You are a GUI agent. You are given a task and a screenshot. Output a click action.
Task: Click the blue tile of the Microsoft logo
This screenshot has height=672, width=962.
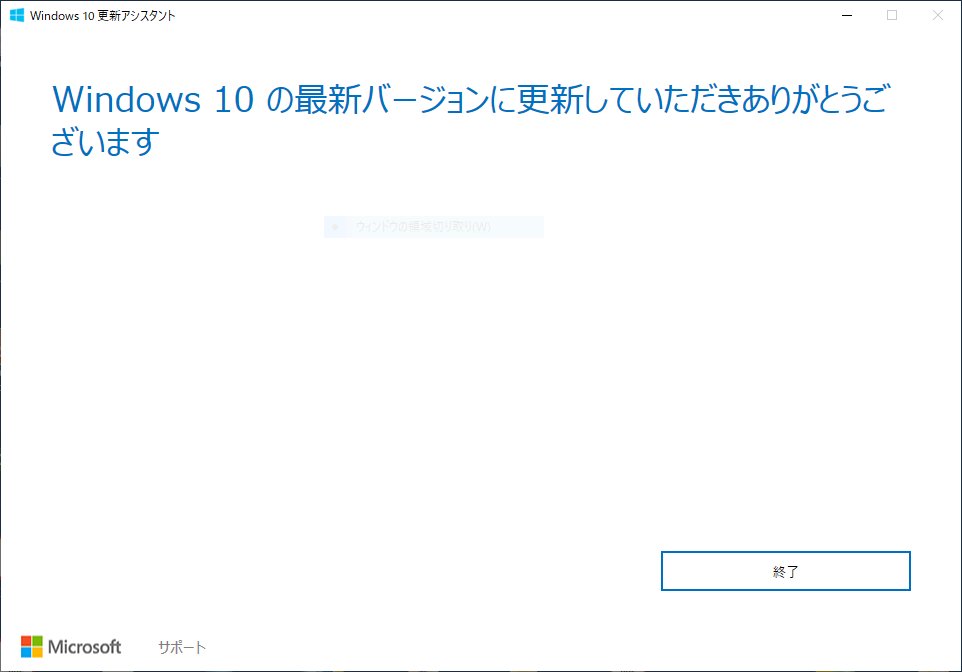click(26, 651)
